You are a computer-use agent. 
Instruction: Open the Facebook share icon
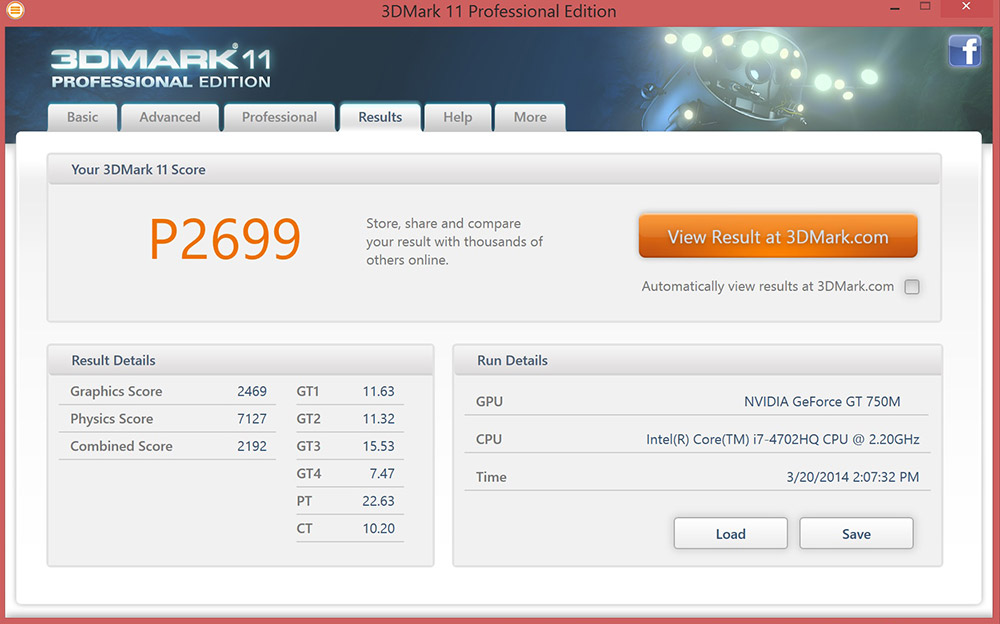point(964,50)
